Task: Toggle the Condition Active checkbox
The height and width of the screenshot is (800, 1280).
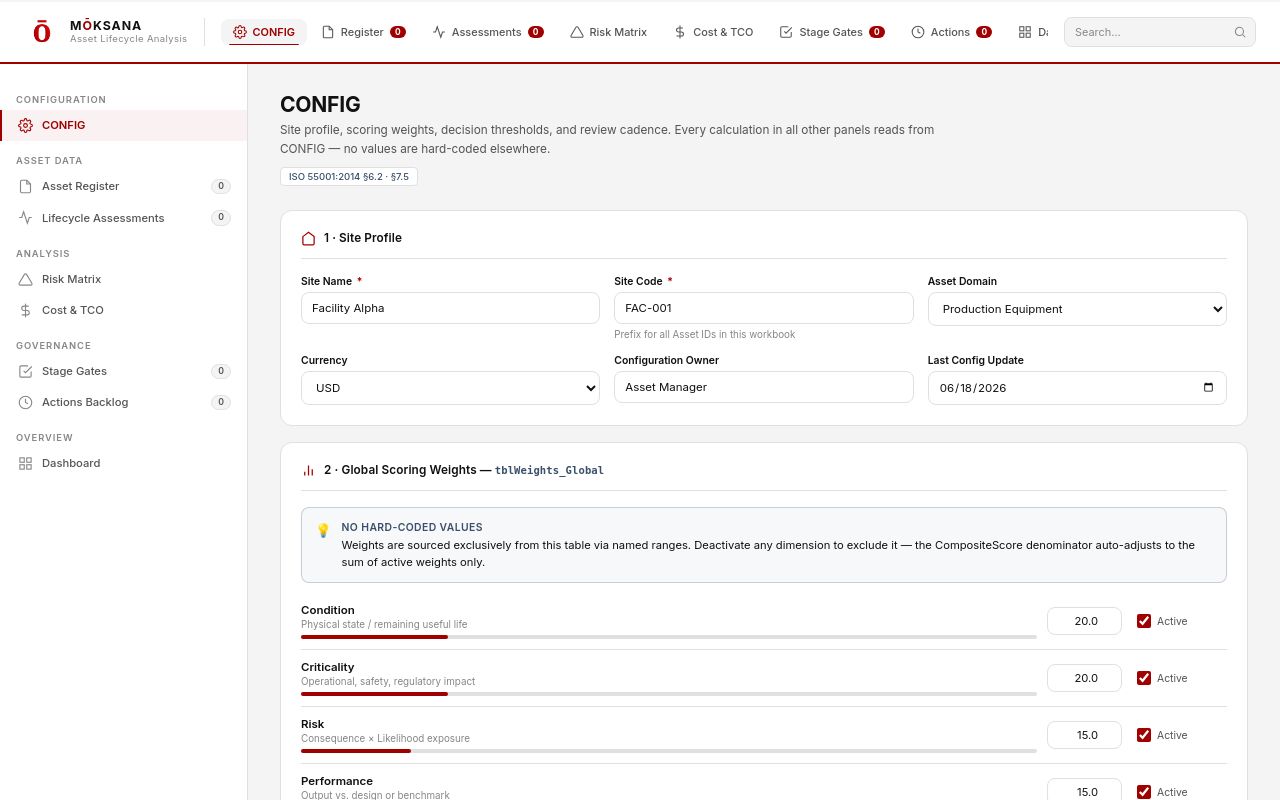Action: (1144, 621)
